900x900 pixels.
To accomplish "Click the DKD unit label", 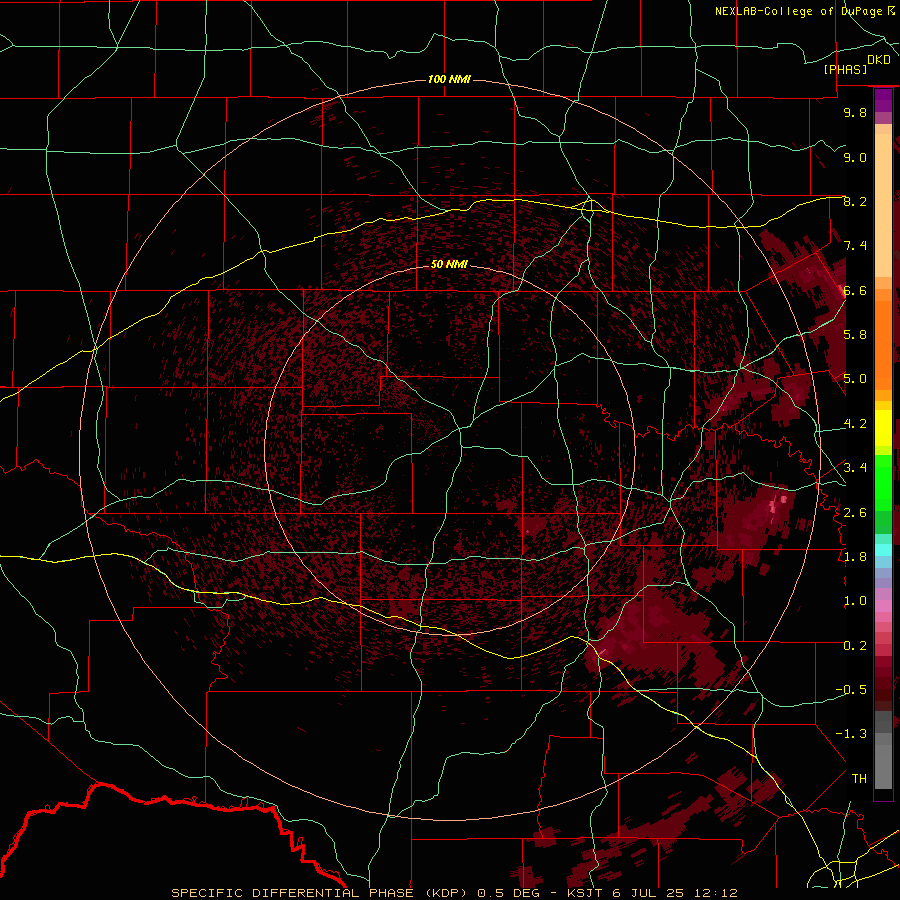I will click(879, 60).
